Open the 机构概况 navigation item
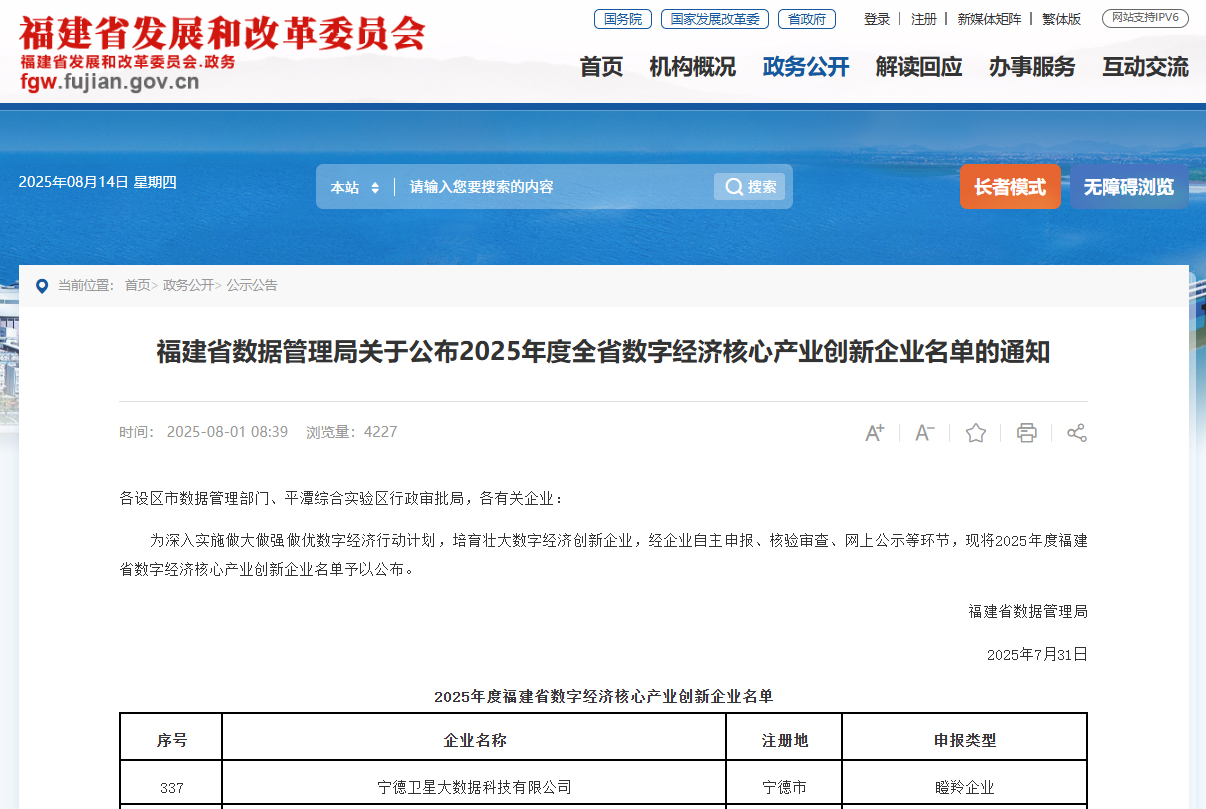This screenshot has width=1206, height=809. pos(692,67)
